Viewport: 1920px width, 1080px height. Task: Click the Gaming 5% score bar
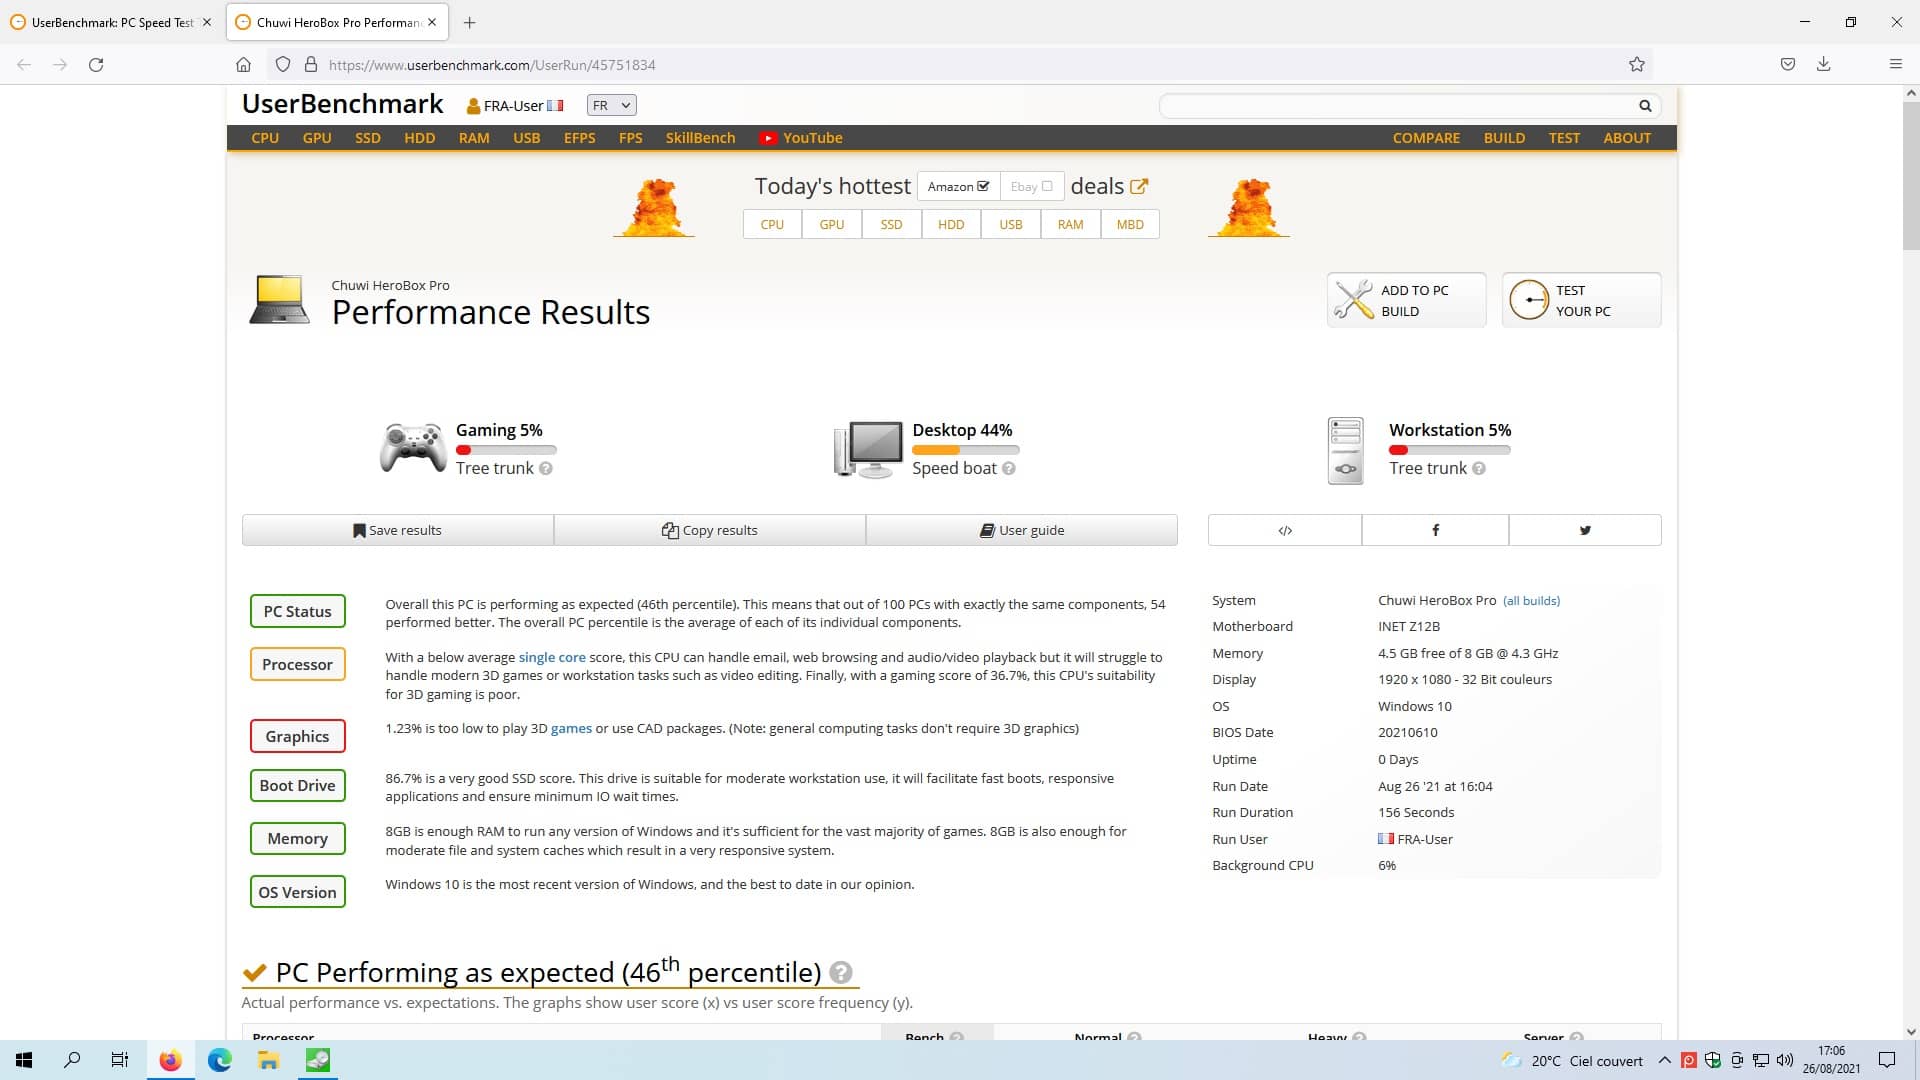[506, 450]
